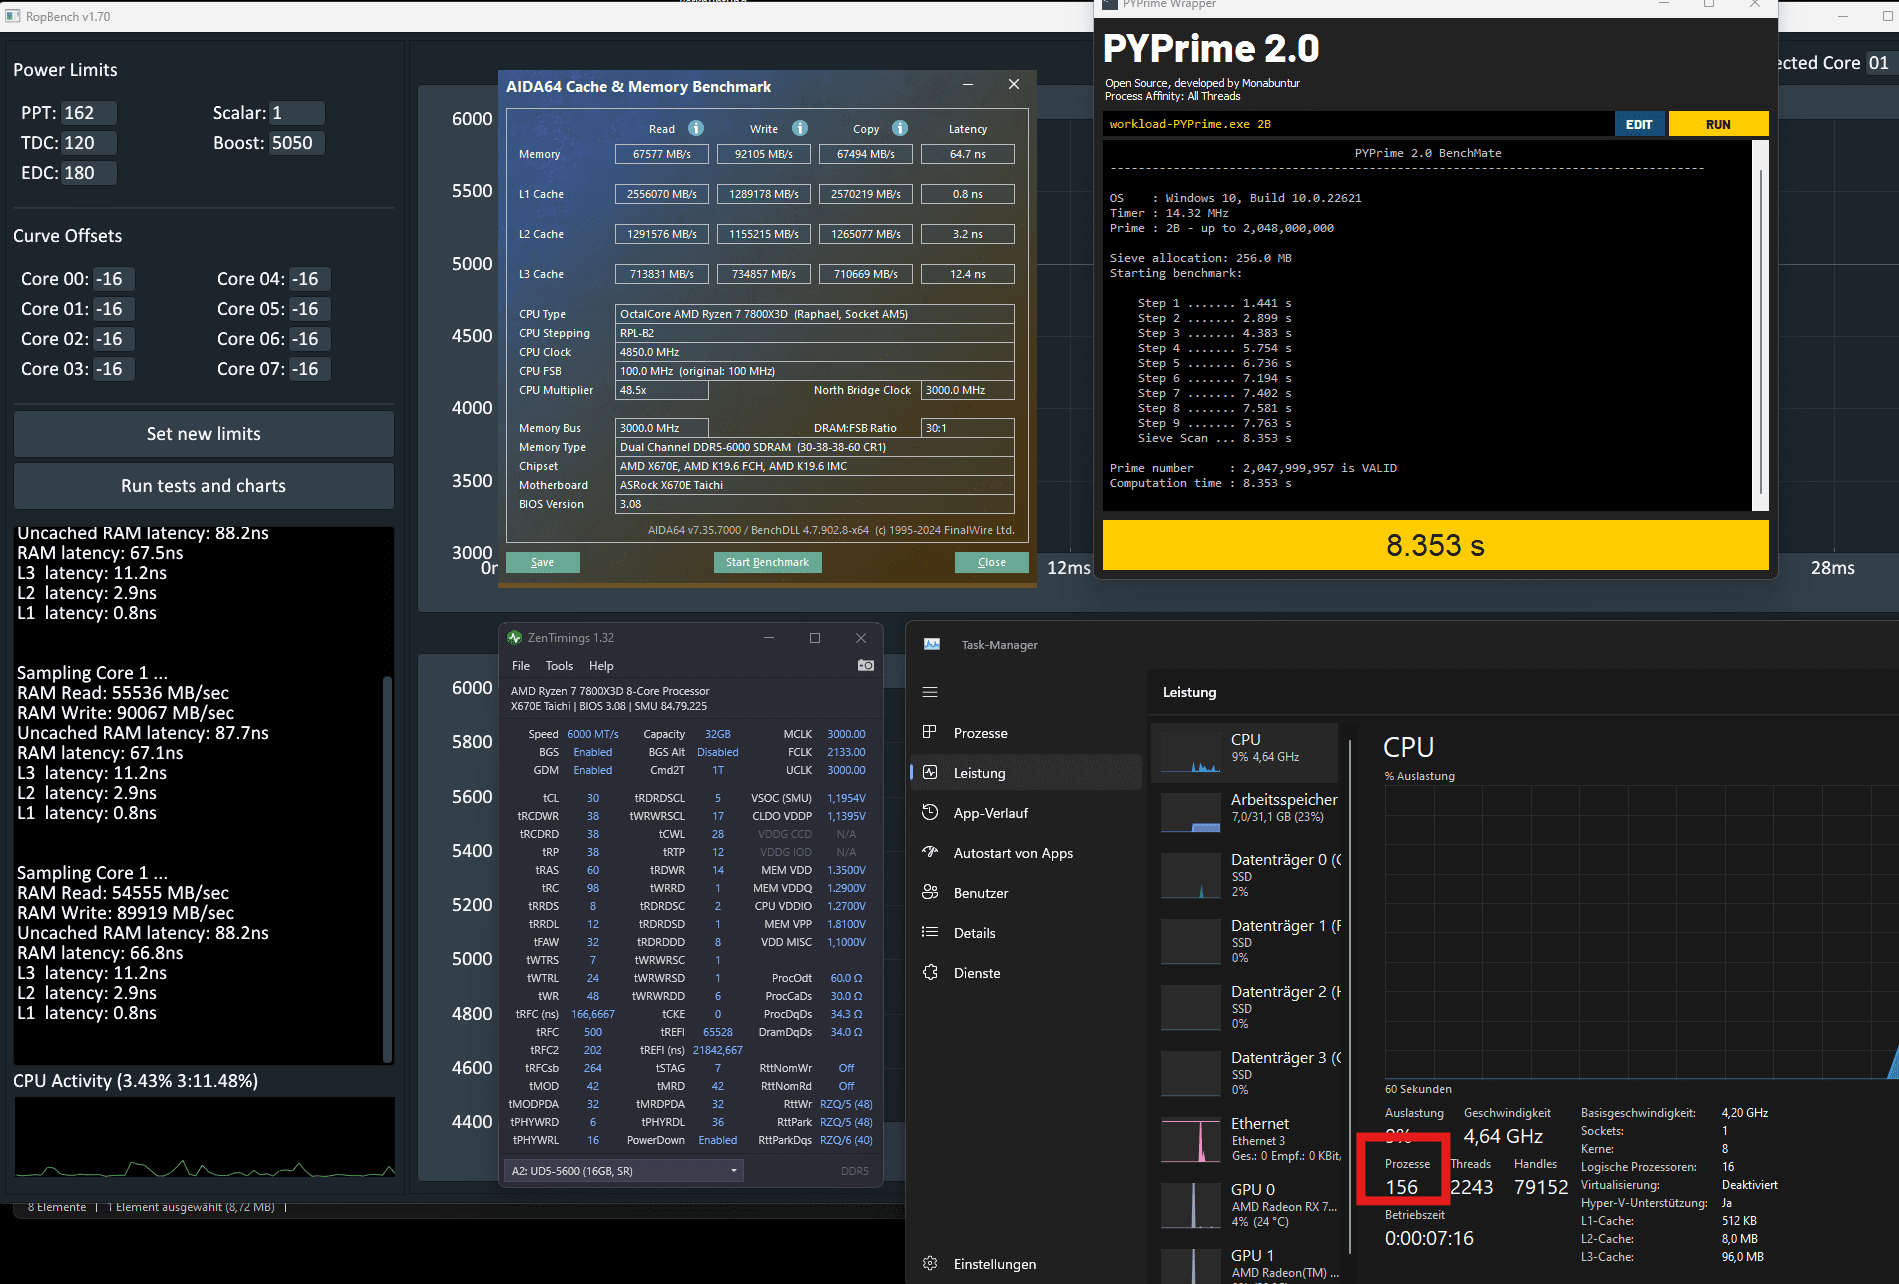Screen dimensions: 1899x1284
Task: Click the Einstellungen gear icon
Action: [930, 1263]
